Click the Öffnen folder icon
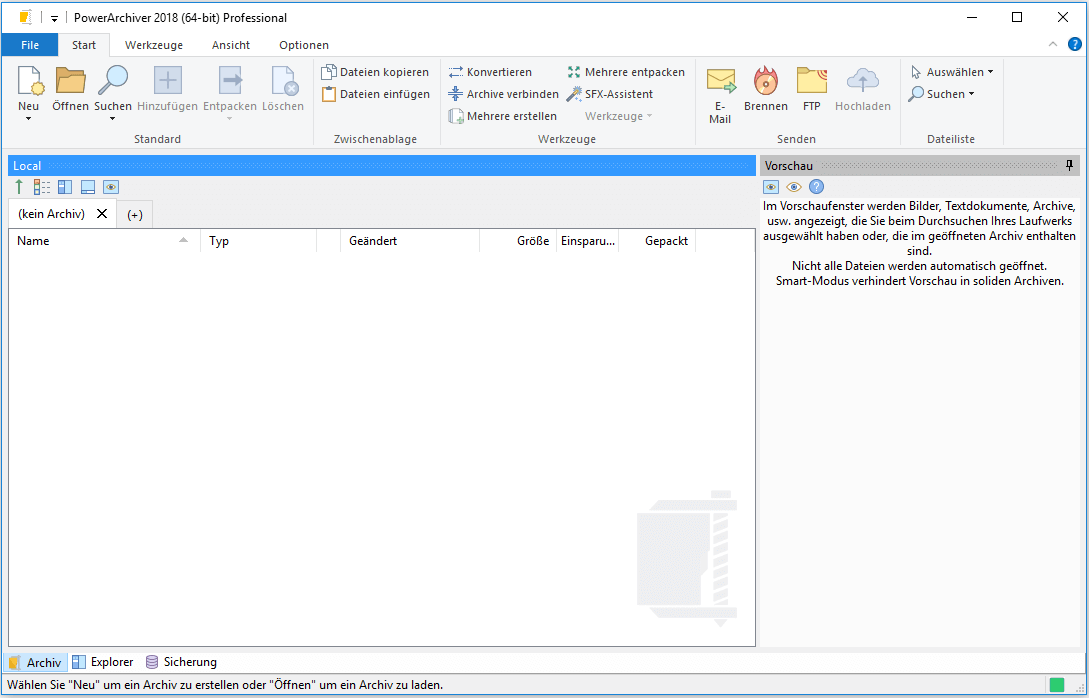This screenshot has height=698, width=1089. pos(70,81)
